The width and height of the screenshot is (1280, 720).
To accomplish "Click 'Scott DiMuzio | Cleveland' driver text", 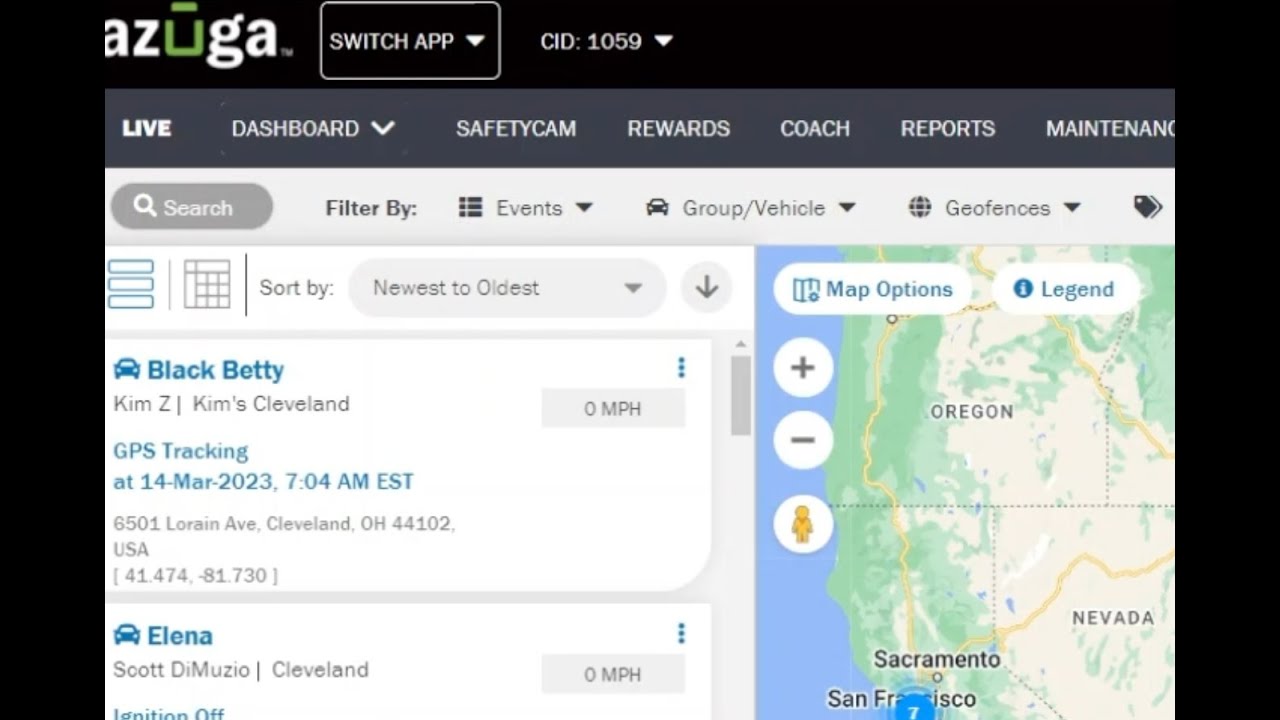I will (x=241, y=670).
